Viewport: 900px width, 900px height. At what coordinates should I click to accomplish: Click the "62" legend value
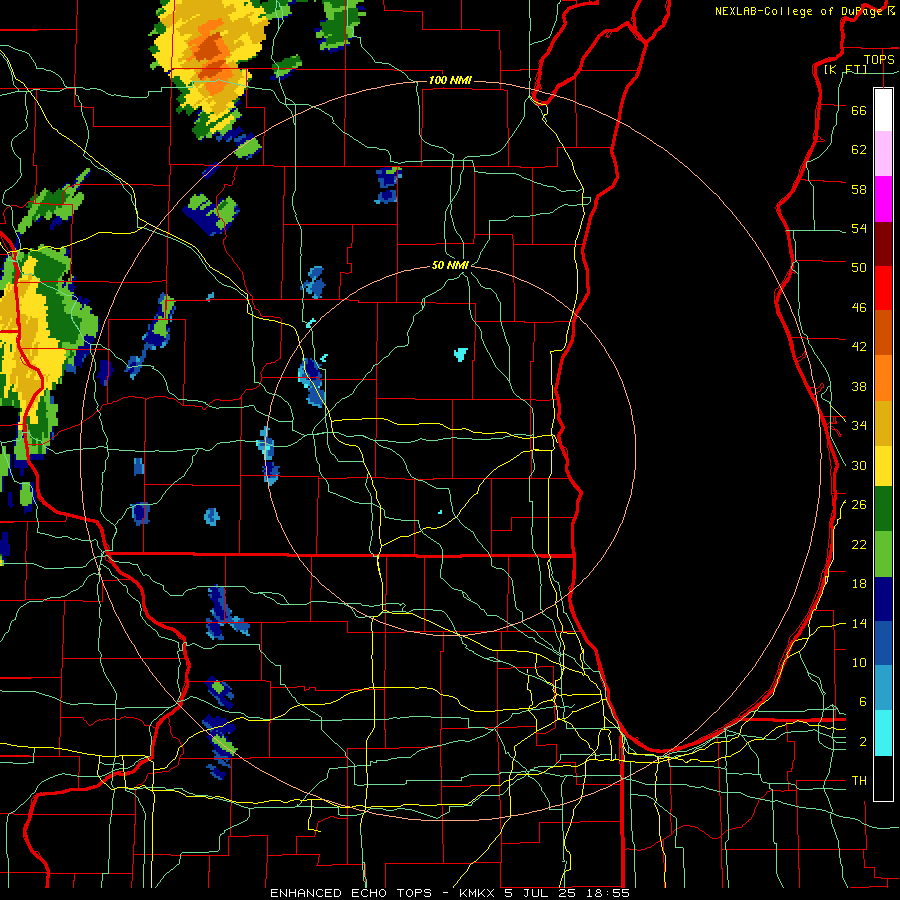[859, 150]
